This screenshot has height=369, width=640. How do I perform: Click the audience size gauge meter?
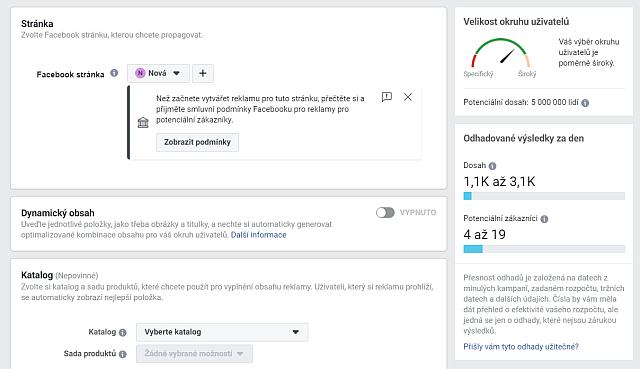[500, 53]
